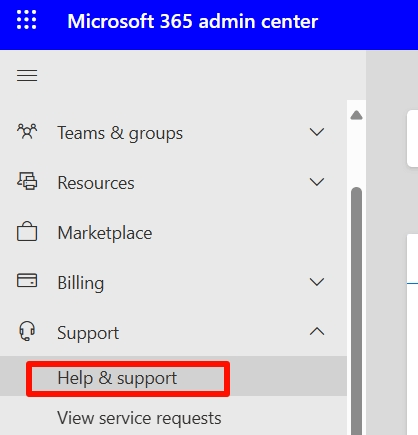Click the Resources printer icon
The image size is (418, 435).
[x=27, y=181]
